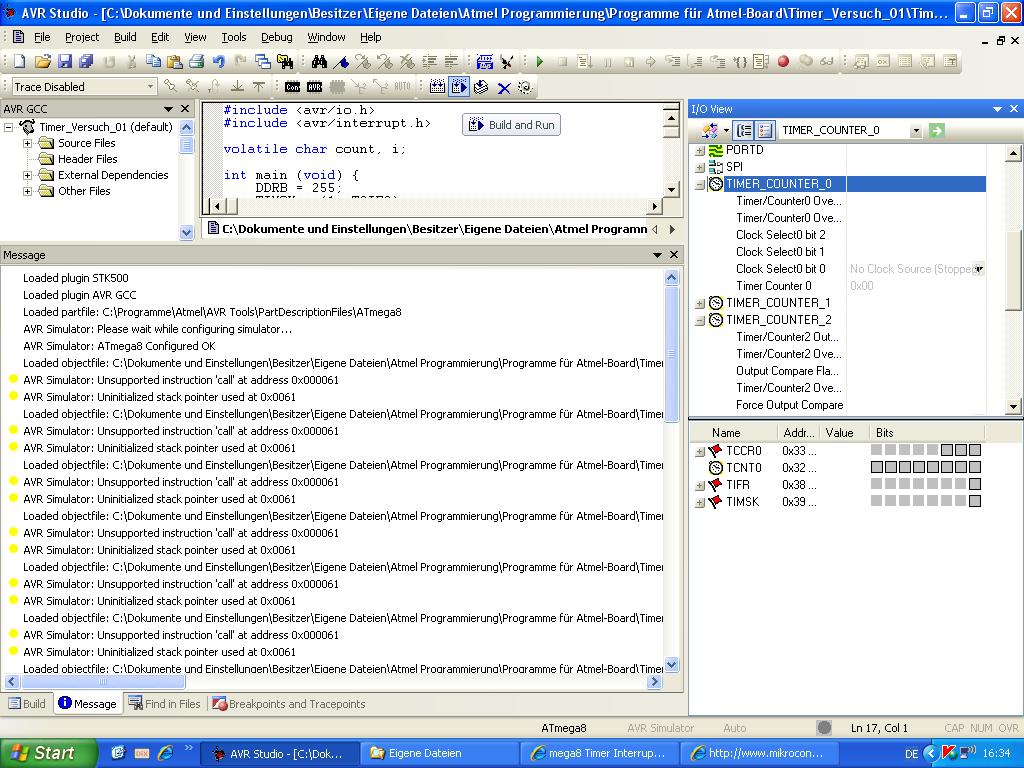This screenshot has height=768, width=1024.
Task: Switch to Eigene Dateien taskbar window
Action: 439,753
